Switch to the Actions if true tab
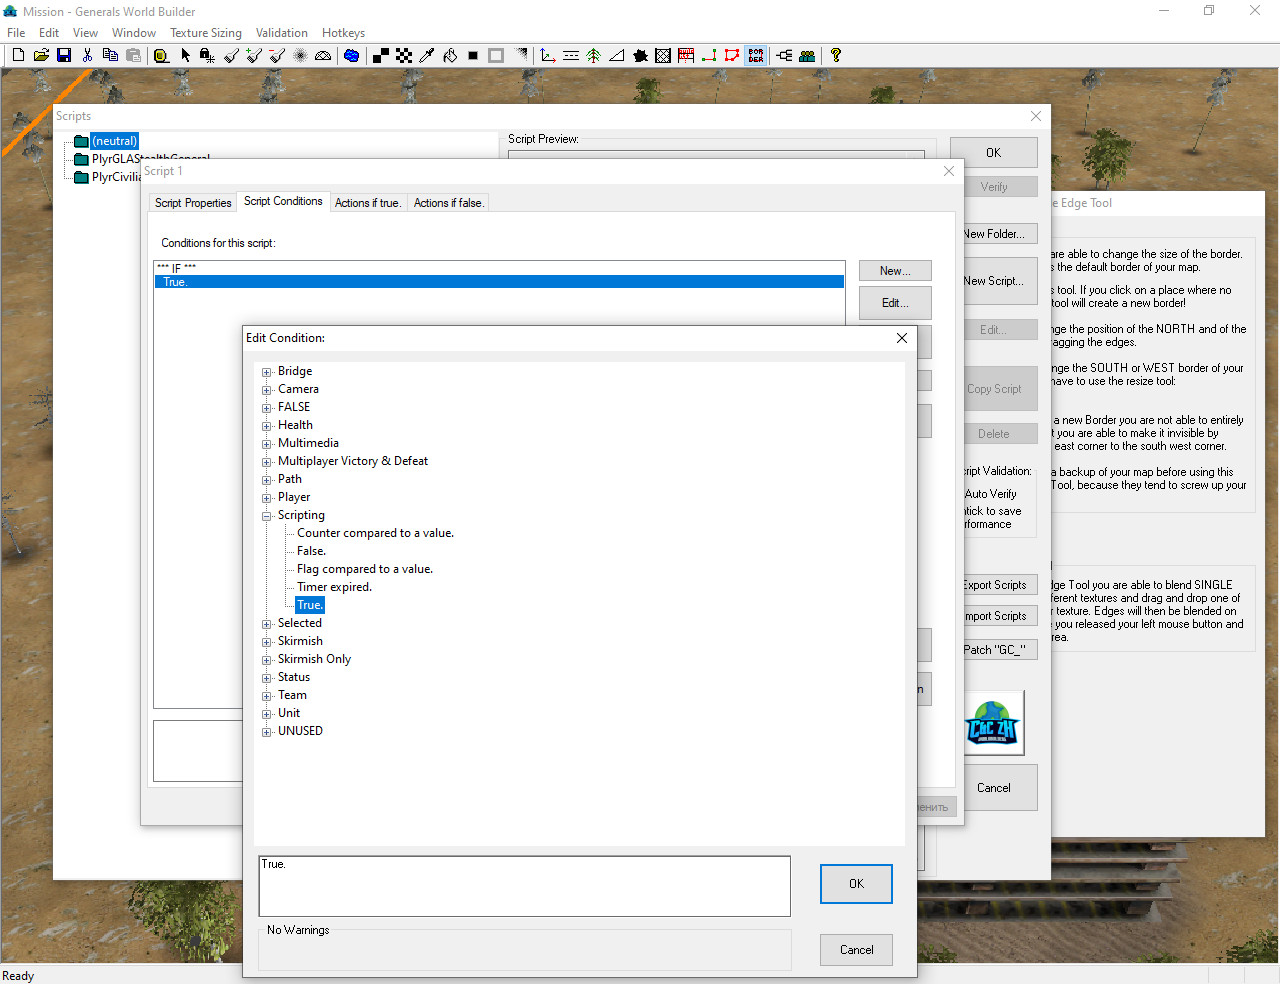Screen dimensions: 1280x984 pos(368,203)
